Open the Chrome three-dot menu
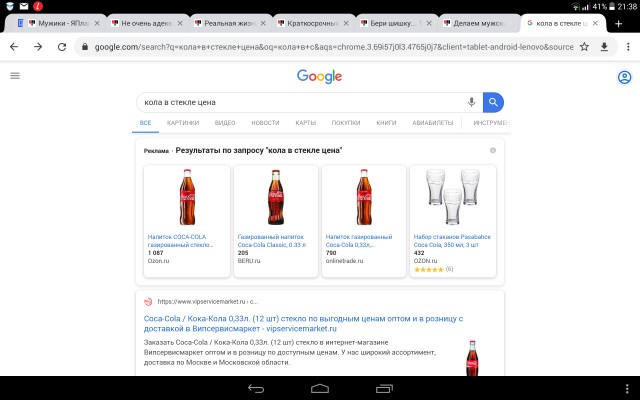 [x=628, y=47]
